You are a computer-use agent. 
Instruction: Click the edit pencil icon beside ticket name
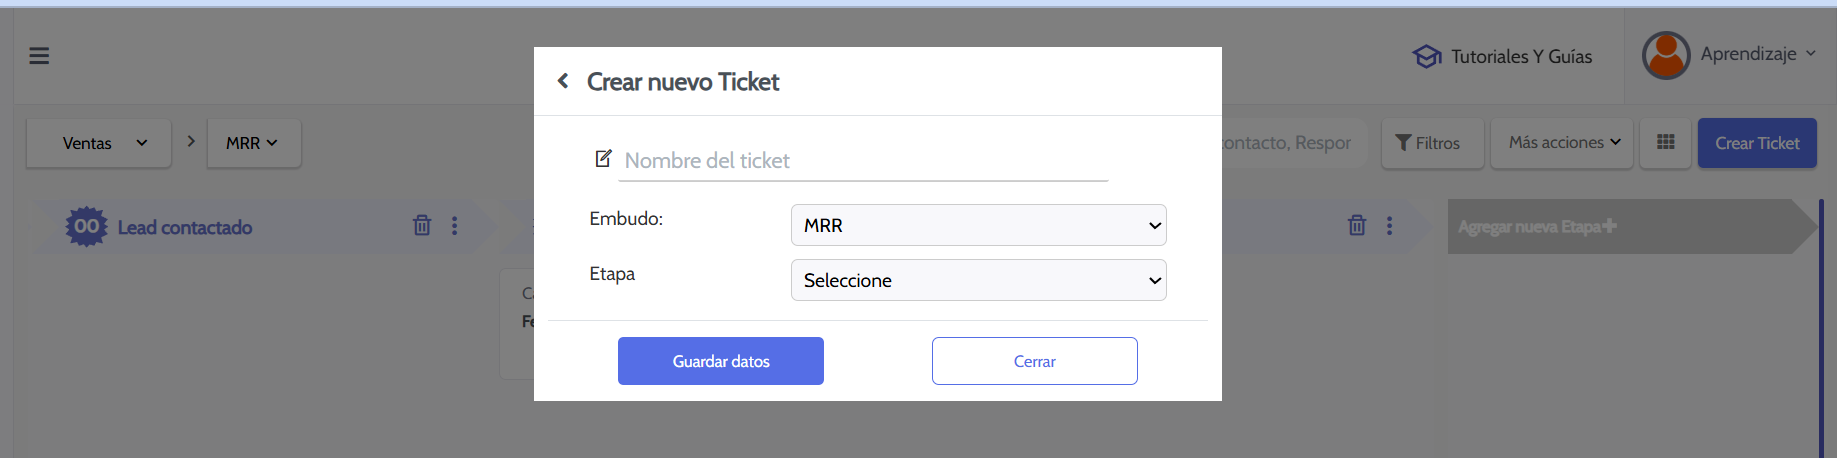(603, 158)
